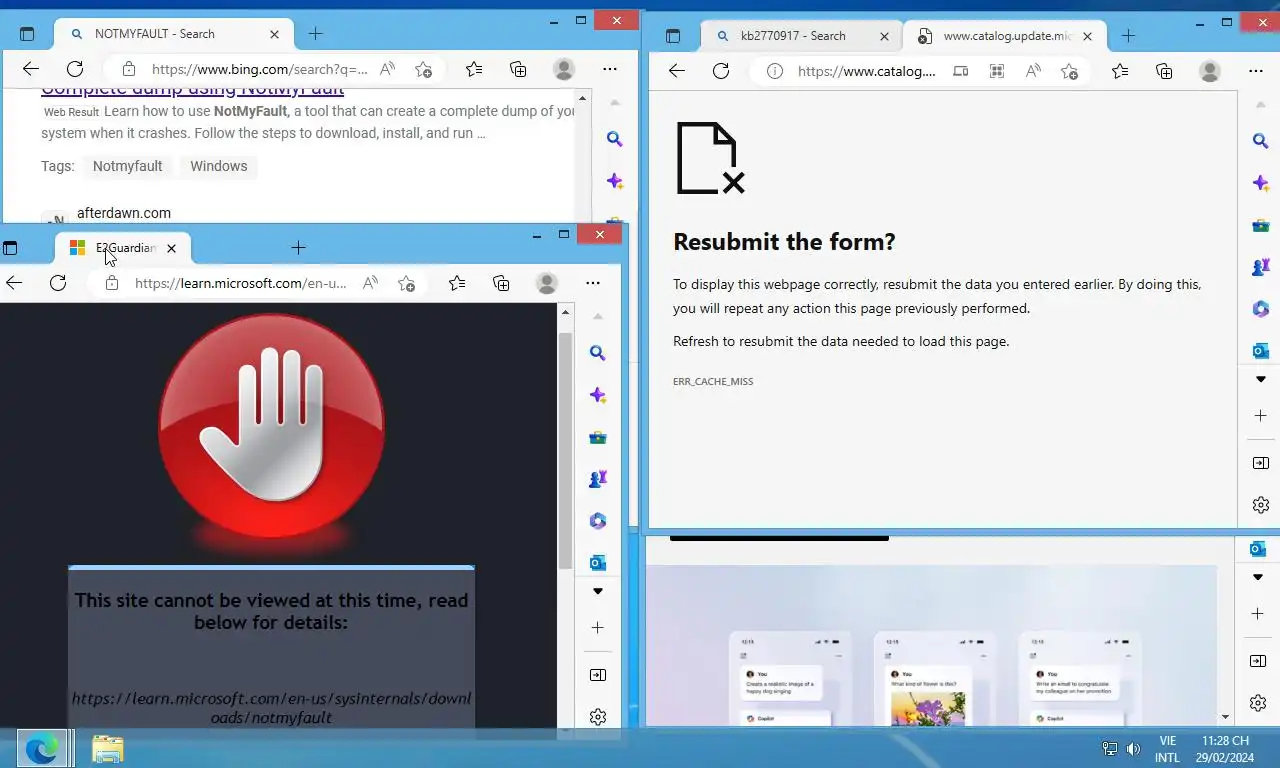Open sidebar Search in Bing window
The width and height of the screenshot is (1280, 768).
click(615, 139)
